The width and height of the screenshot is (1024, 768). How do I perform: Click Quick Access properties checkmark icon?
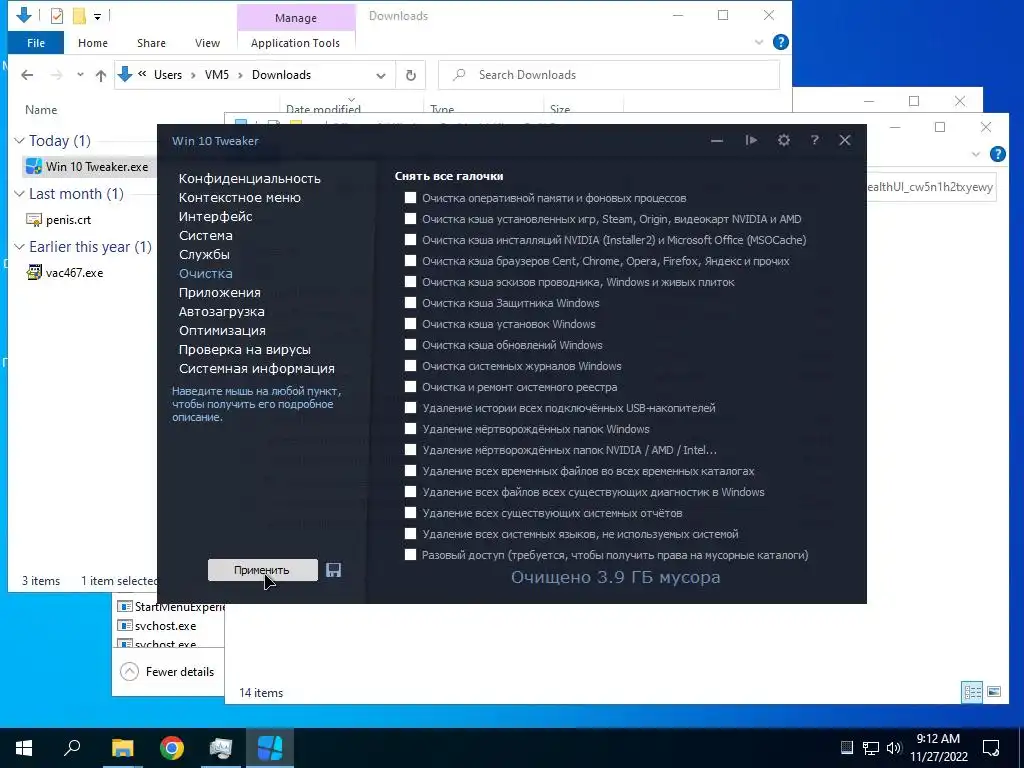pyautogui.click(x=57, y=16)
